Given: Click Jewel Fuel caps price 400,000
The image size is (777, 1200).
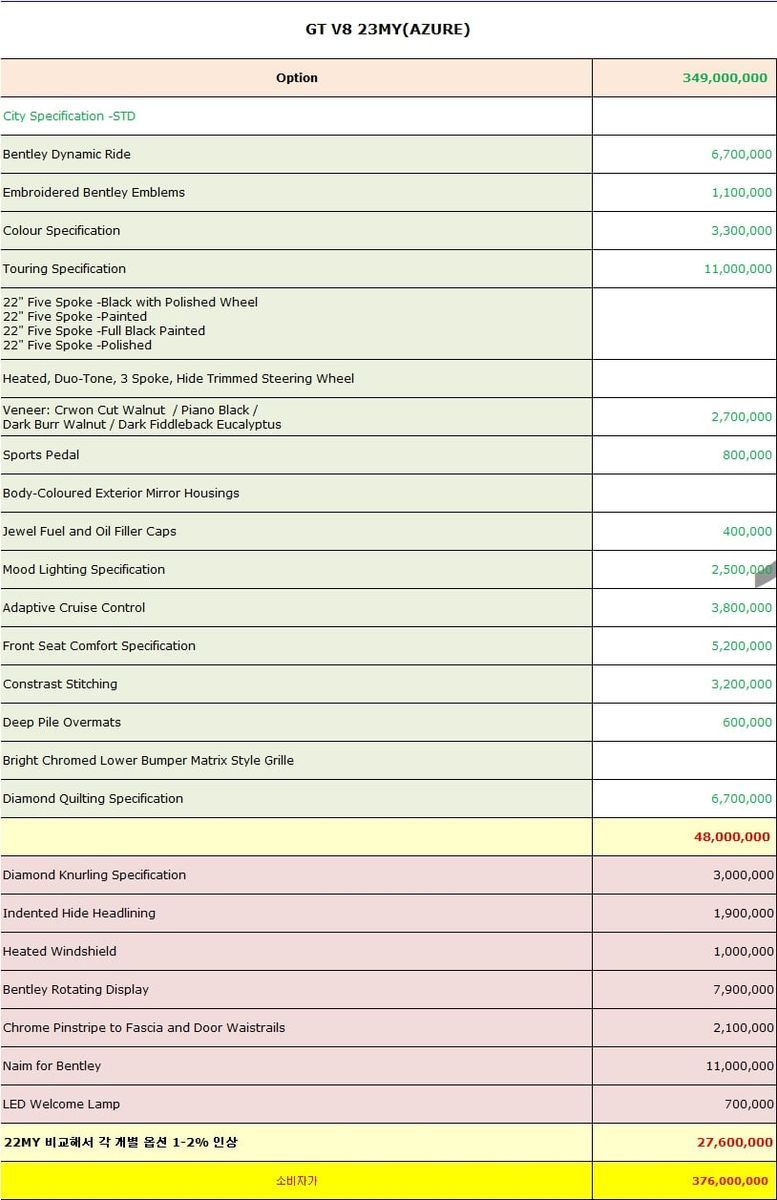Looking at the screenshot, I should point(747,532).
